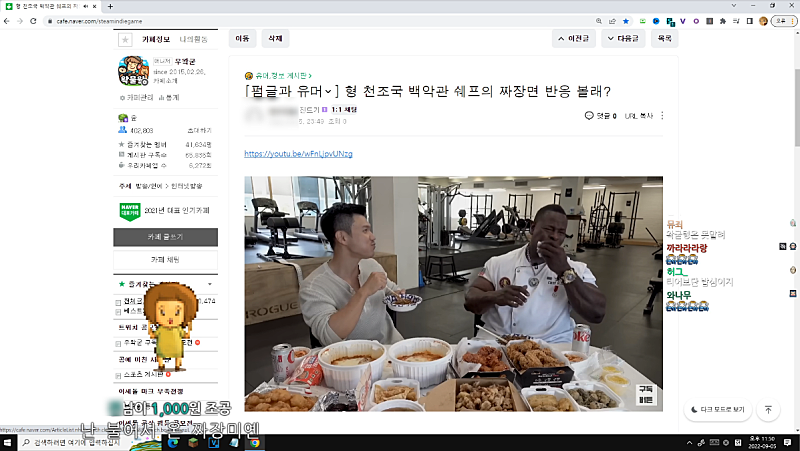Open the 스포츠 게시판 board
The image size is (800, 451).
(x=143, y=374)
